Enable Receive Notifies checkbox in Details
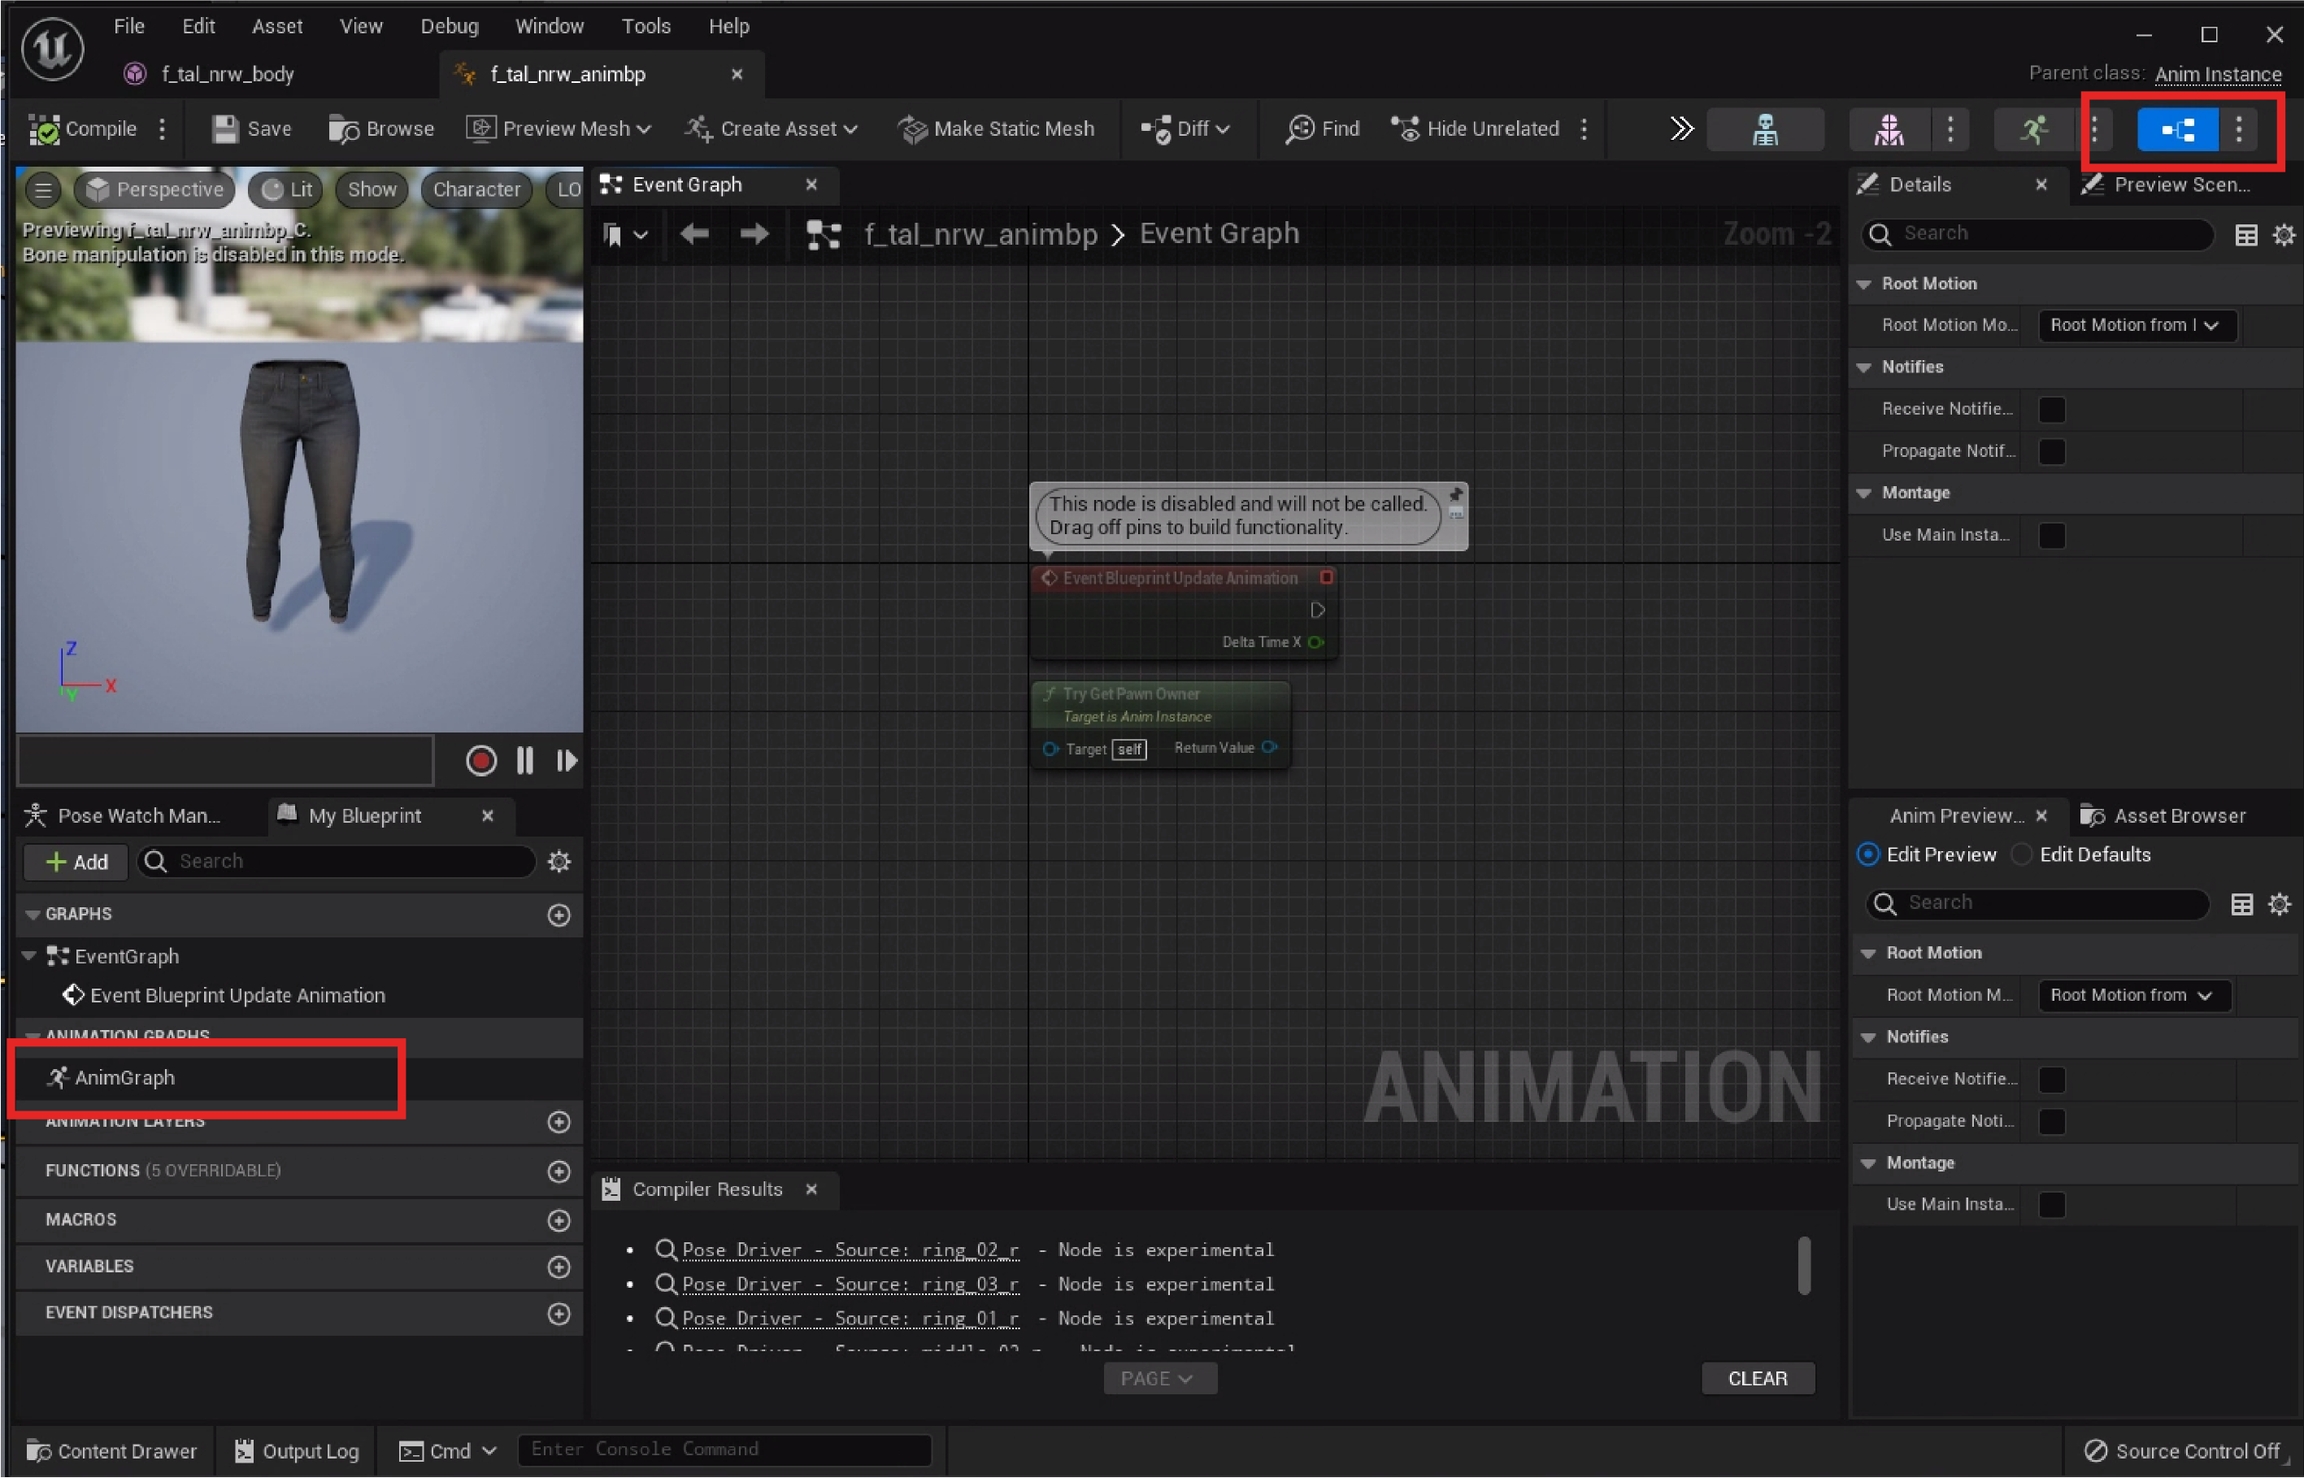The height and width of the screenshot is (1478, 2304). pyautogui.click(x=2052, y=409)
